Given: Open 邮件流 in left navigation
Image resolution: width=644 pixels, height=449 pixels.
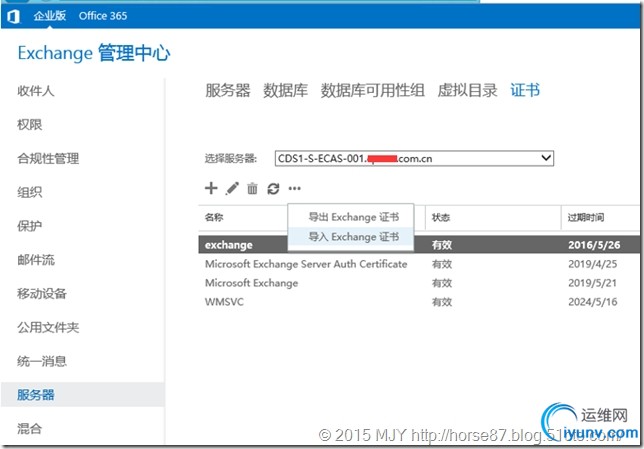Looking at the screenshot, I should [x=36, y=260].
